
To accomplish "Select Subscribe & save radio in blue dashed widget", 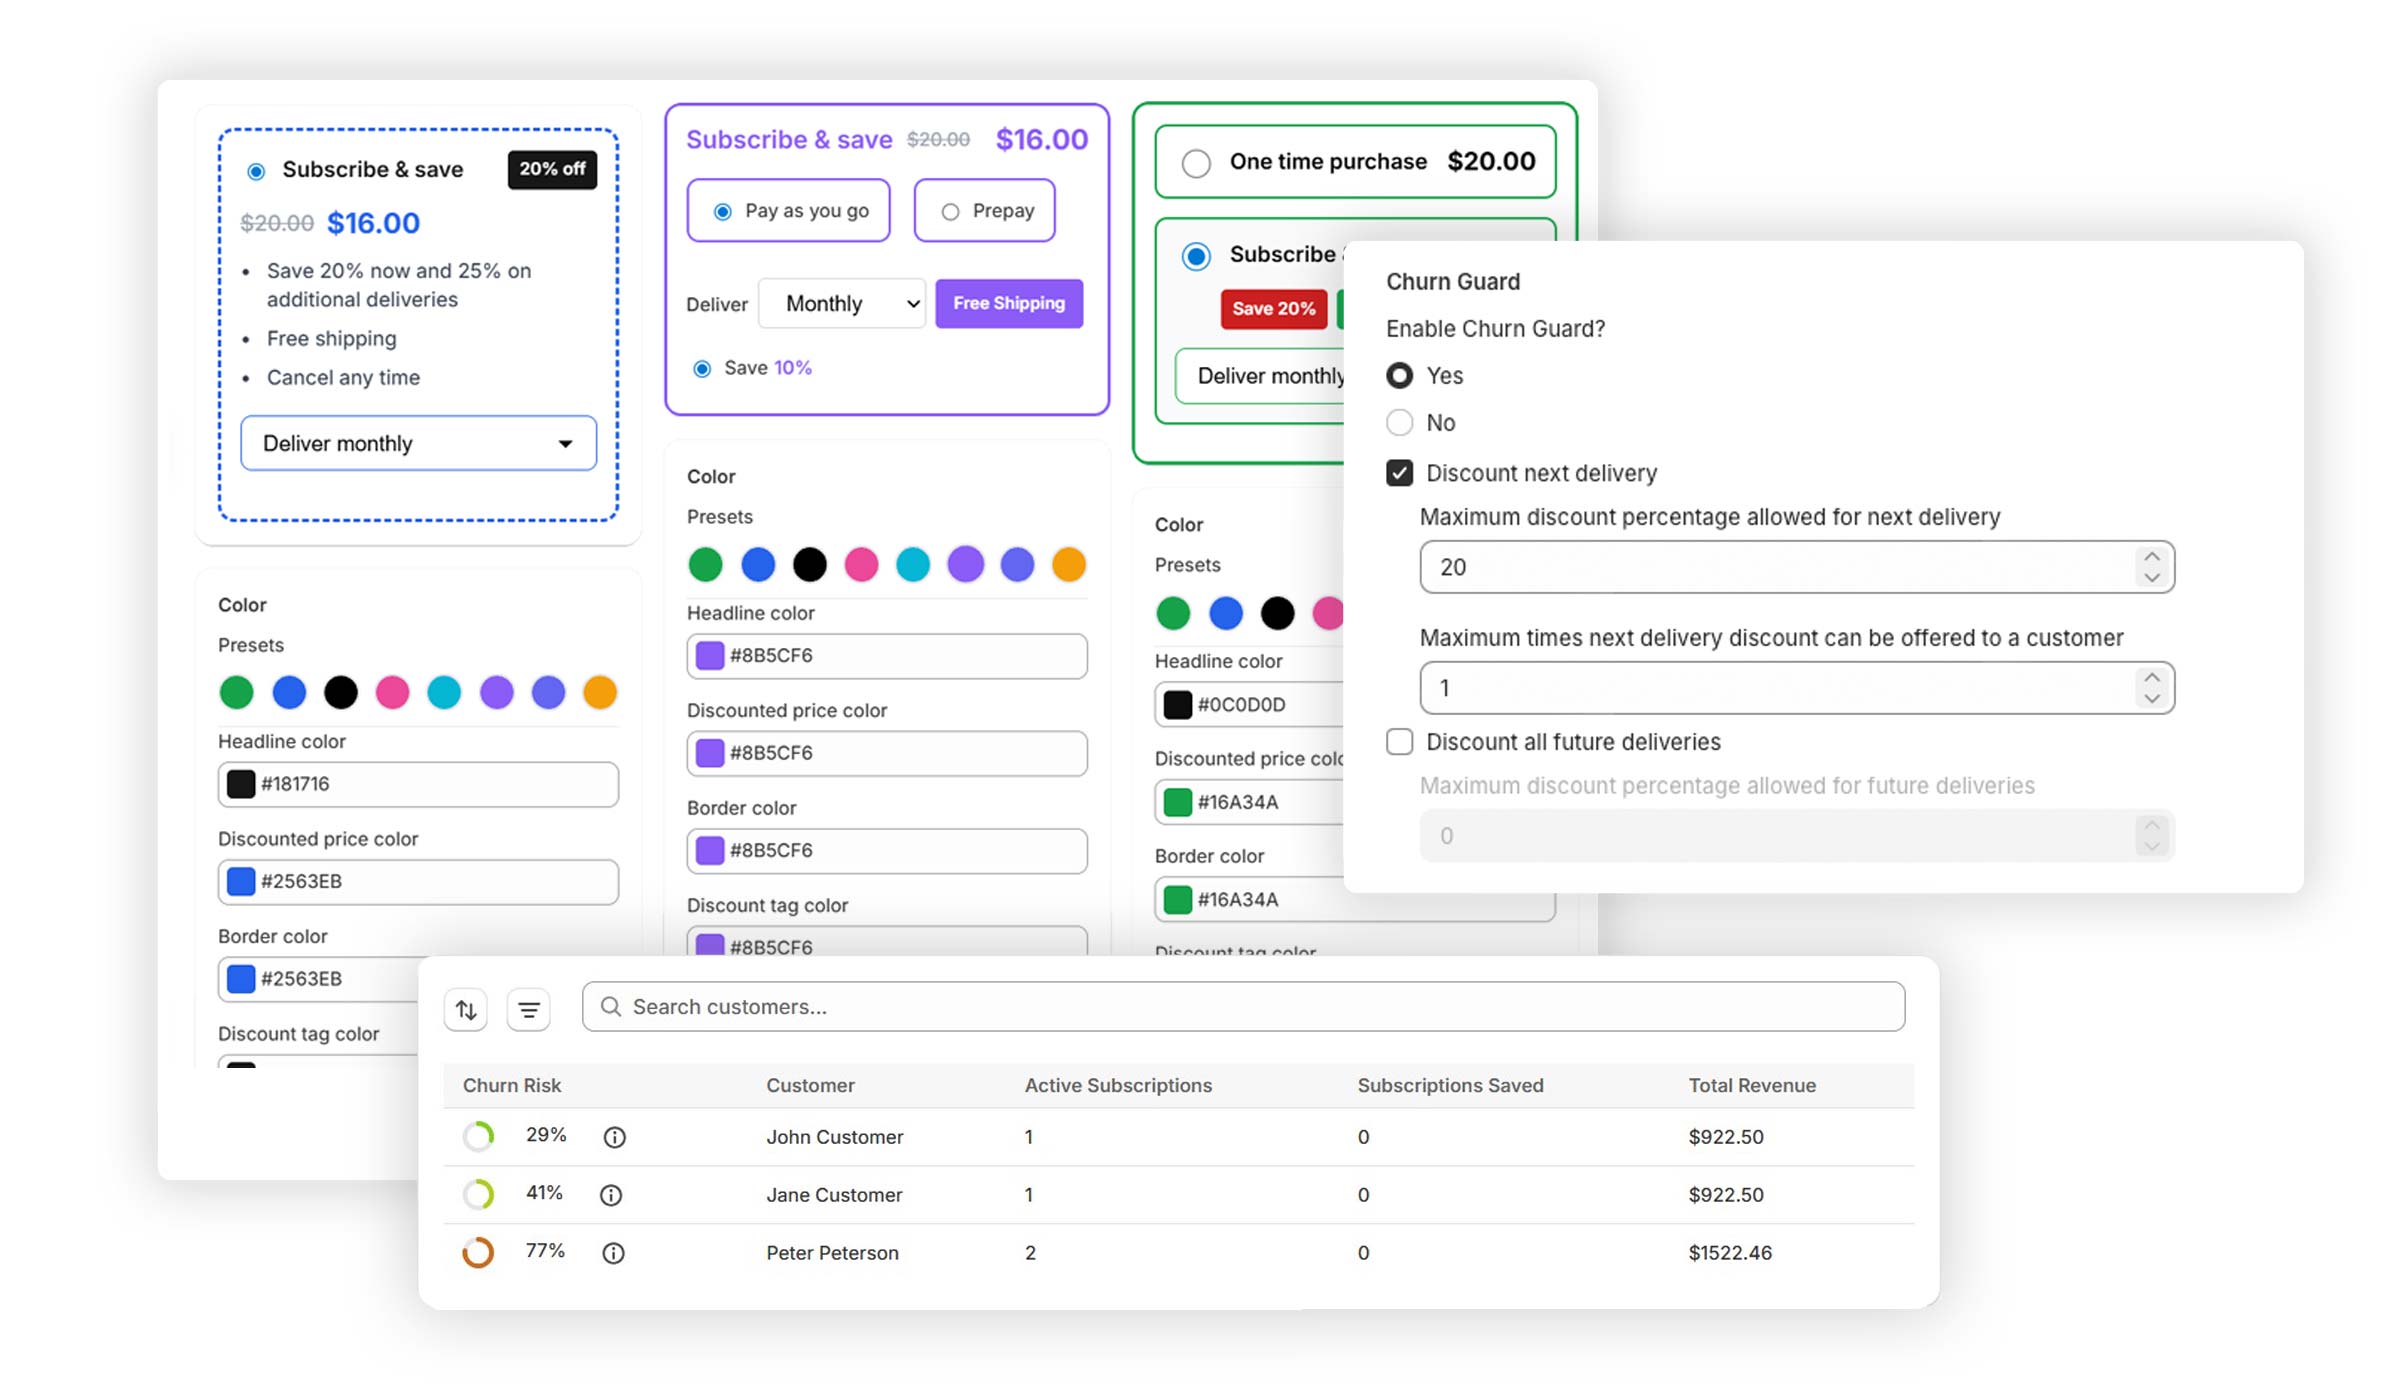I will (x=256, y=171).
